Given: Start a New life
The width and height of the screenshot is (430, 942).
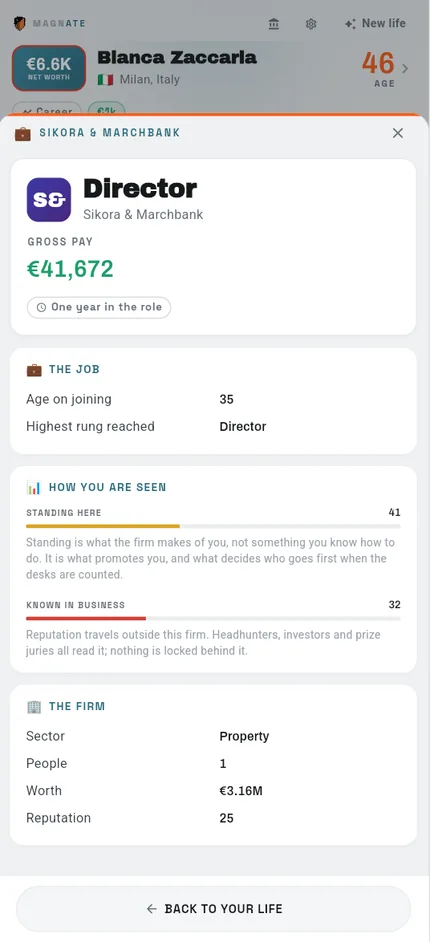Looking at the screenshot, I should (x=375, y=23).
